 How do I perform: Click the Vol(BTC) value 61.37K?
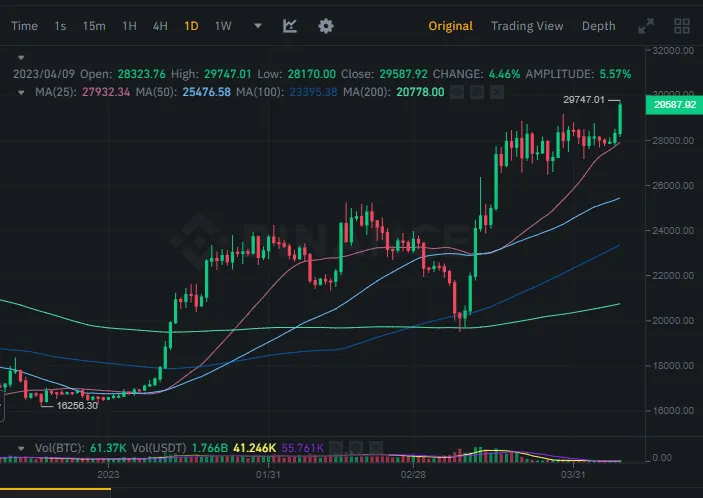[108, 448]
